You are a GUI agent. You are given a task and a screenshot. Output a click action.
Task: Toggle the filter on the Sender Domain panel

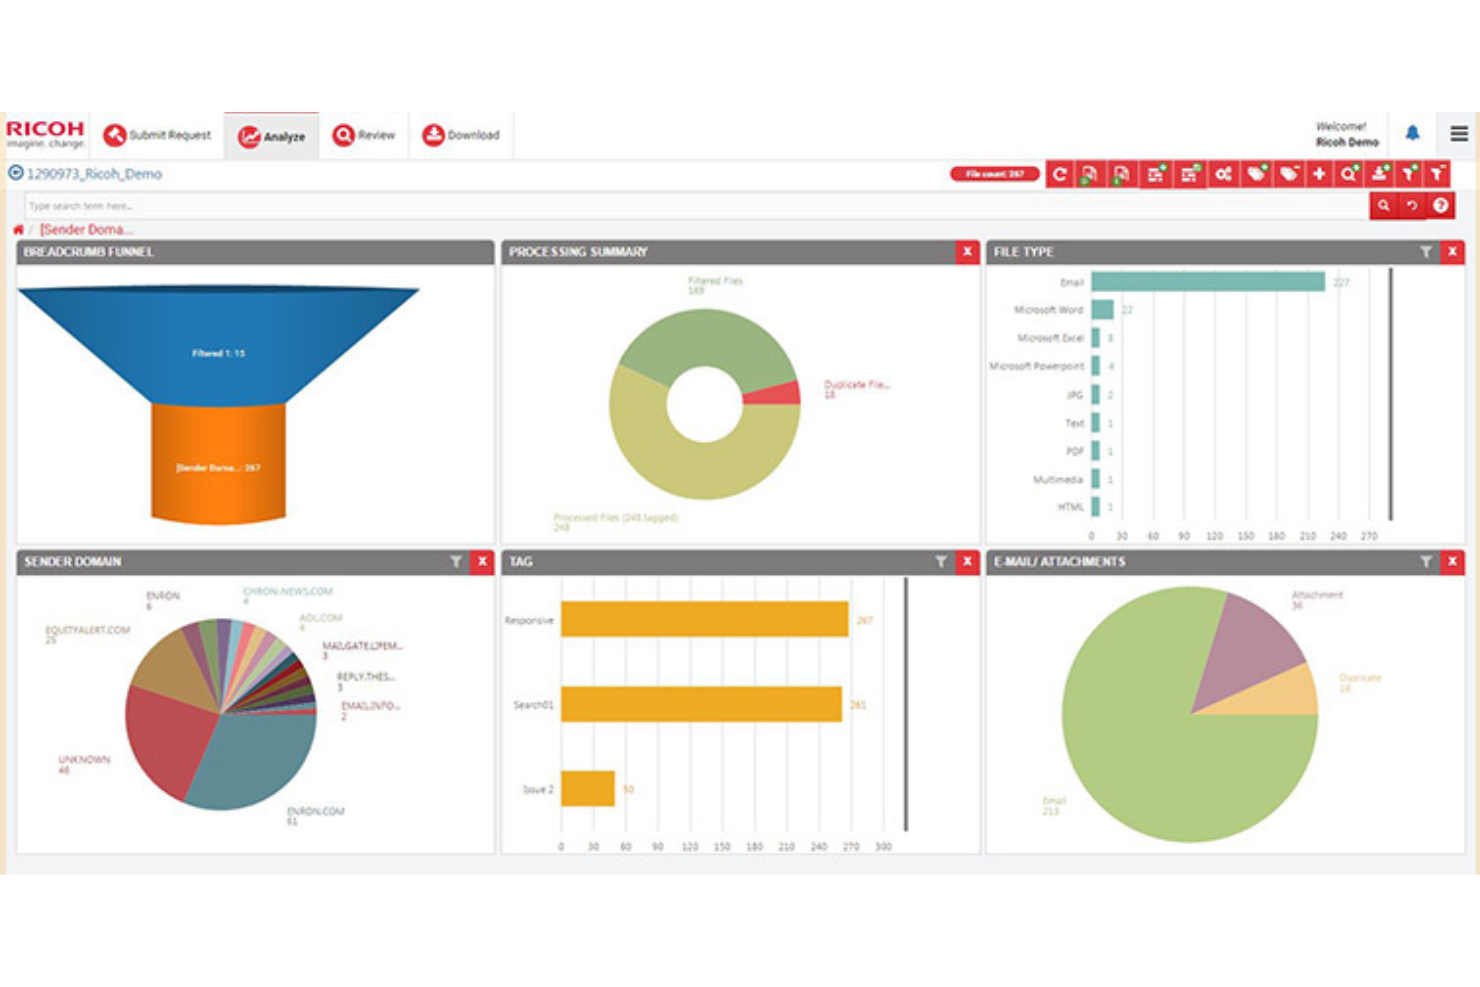coord(456,562)
